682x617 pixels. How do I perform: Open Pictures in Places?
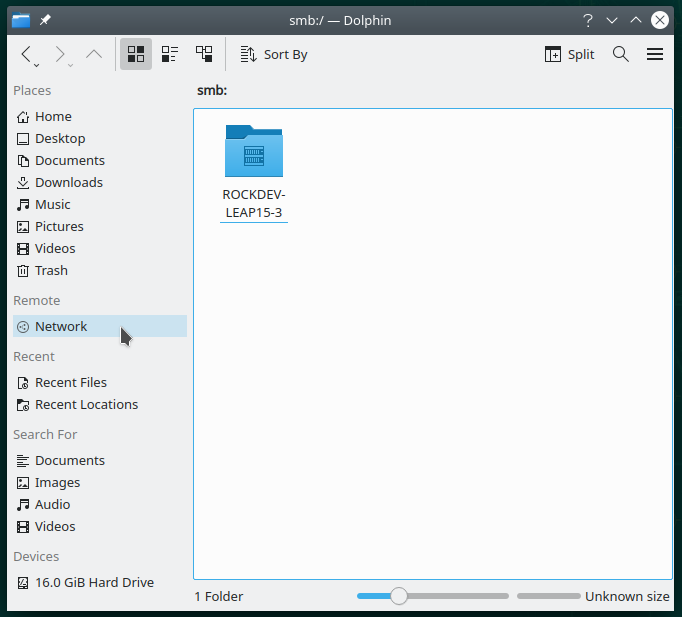coord(100,227)
